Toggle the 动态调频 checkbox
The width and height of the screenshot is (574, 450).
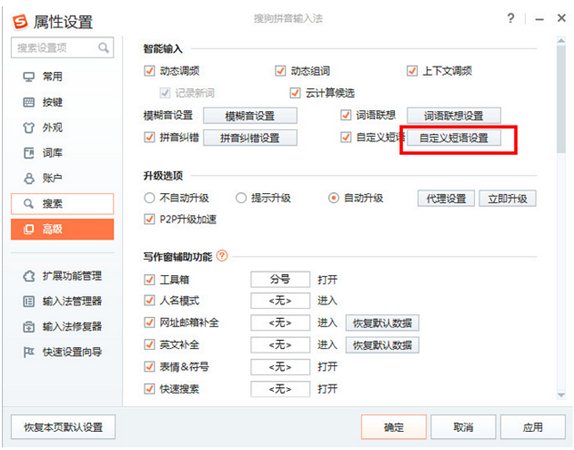(x=149, y=70)
